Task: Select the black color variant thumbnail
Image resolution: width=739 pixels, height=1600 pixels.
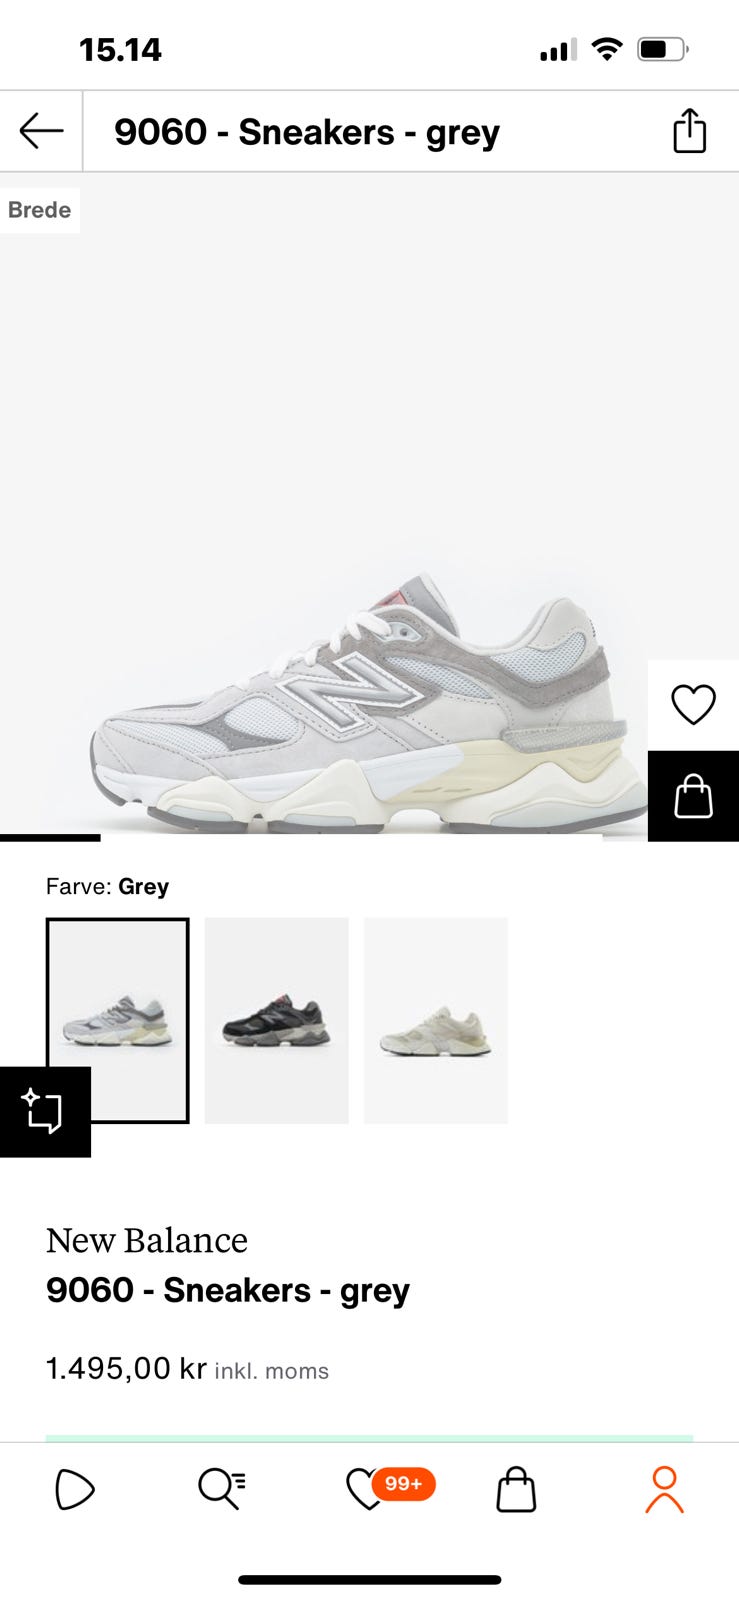Action: [276, 1020]
